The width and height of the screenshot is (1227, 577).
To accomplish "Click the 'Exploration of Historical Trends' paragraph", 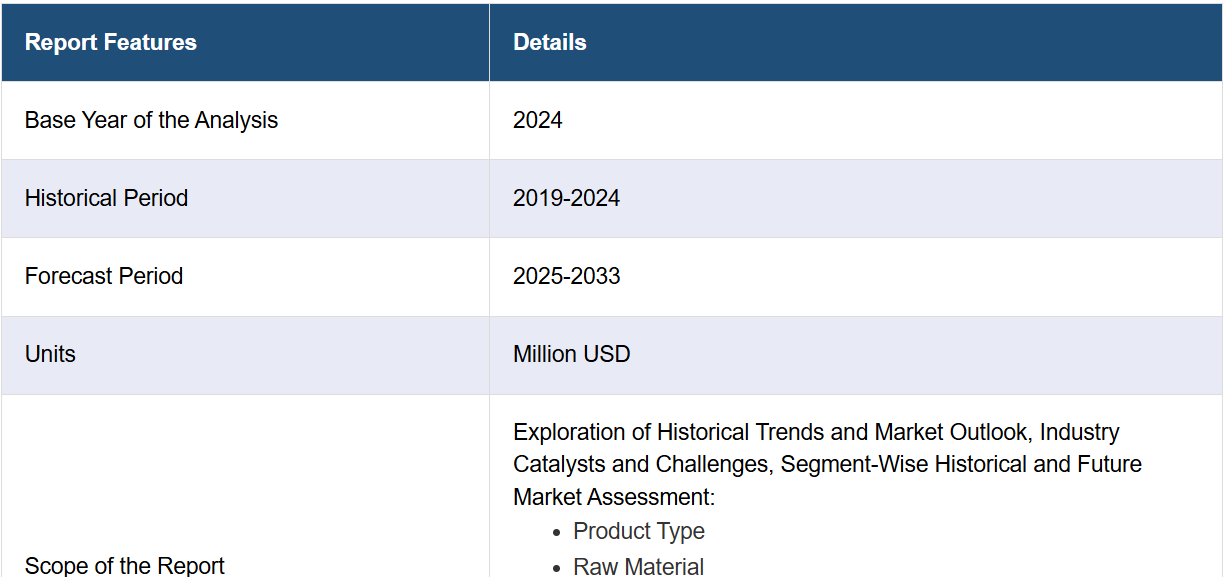I will [828, 464].
